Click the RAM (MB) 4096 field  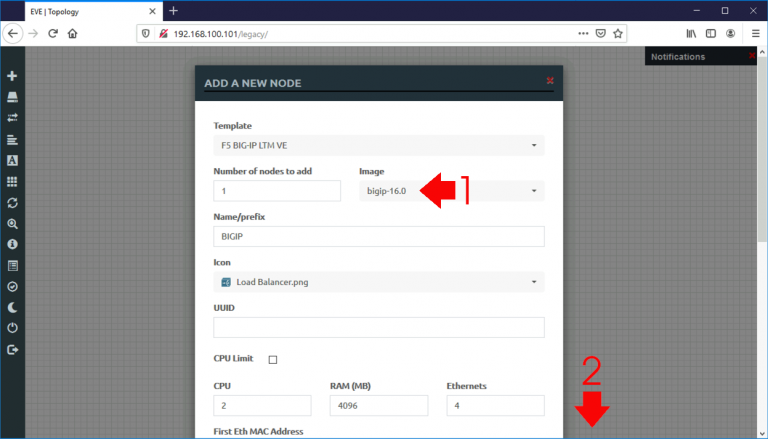tap(379, 406)
